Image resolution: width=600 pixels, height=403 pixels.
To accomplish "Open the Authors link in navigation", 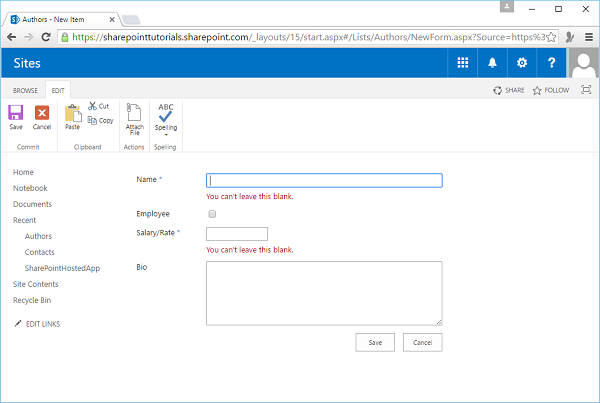I will pyautogui.click(x=38, y=236).
